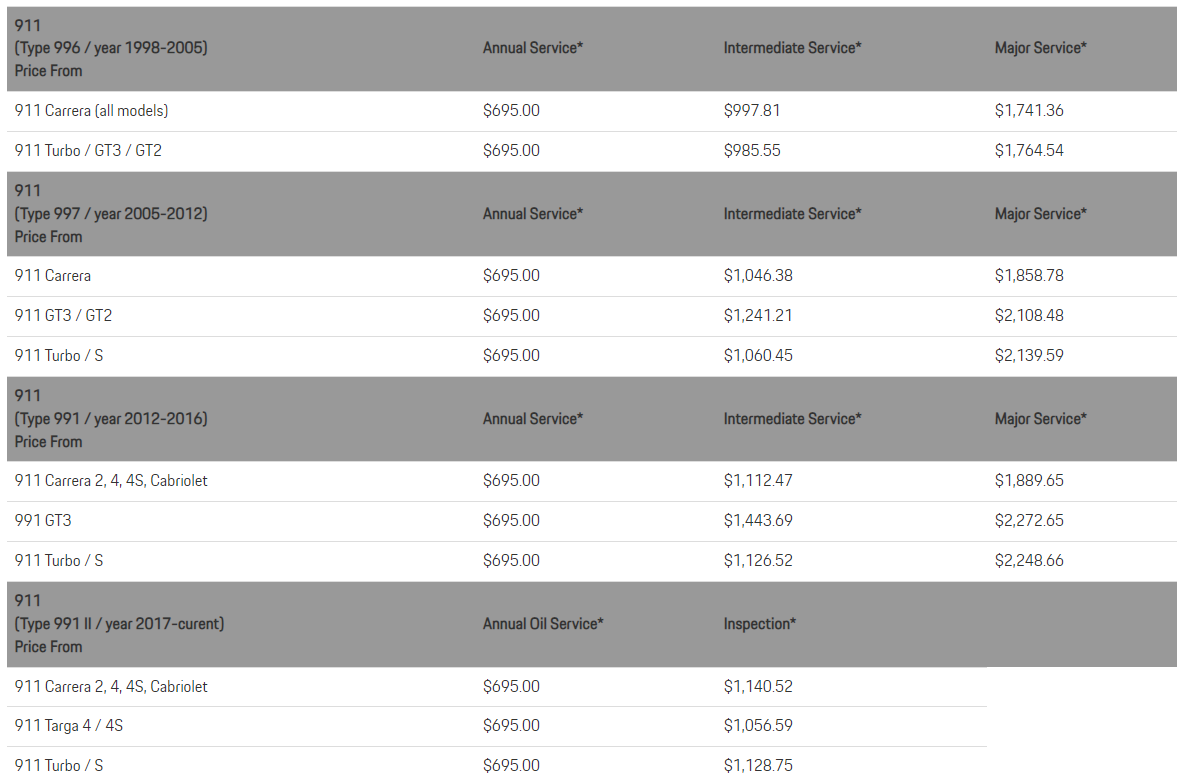
Task: Click Major Service price $1,741.36
Action: tap(1029, 110)
